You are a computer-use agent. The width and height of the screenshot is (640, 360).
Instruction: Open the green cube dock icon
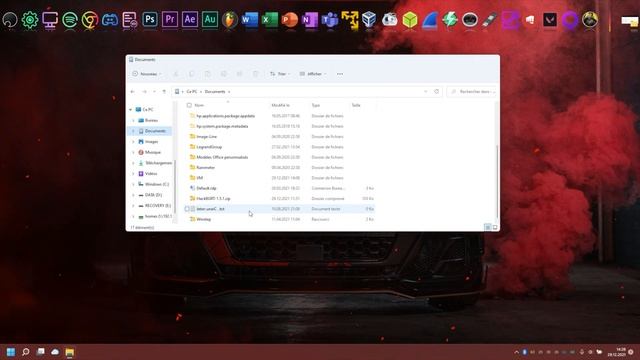pos(410,20)
